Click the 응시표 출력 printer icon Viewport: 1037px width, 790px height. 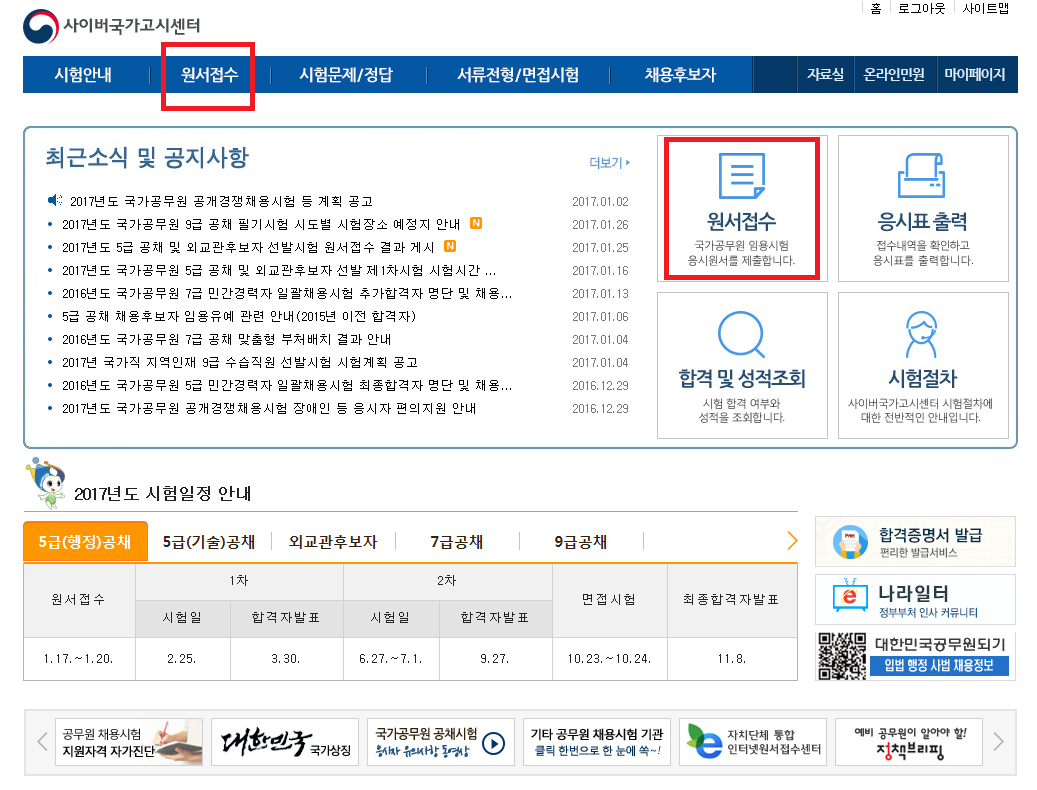tap(922, 179)
